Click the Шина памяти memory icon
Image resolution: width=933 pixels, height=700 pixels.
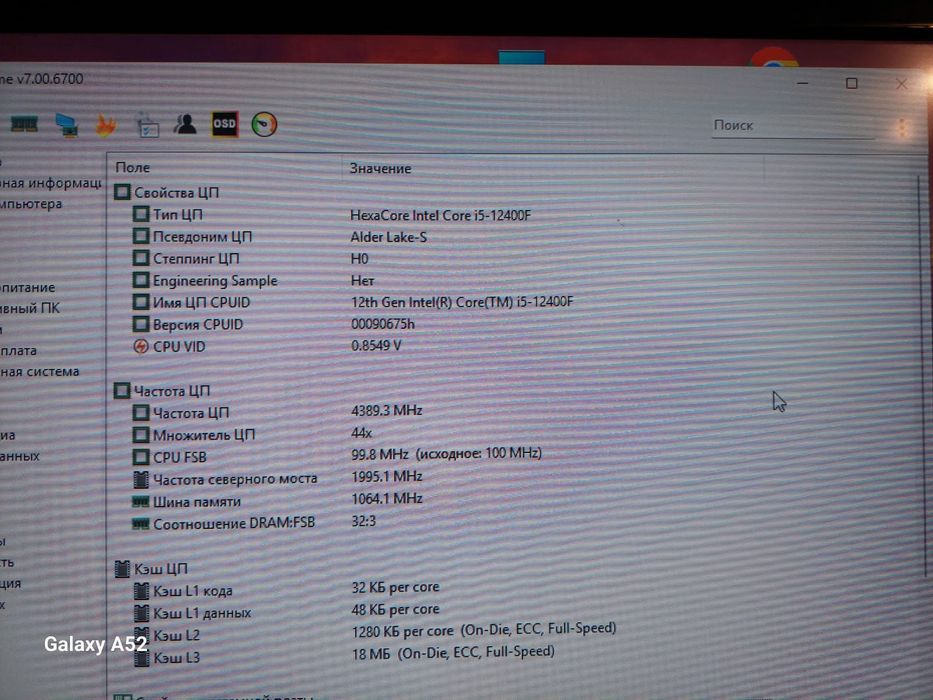point(140,502)
